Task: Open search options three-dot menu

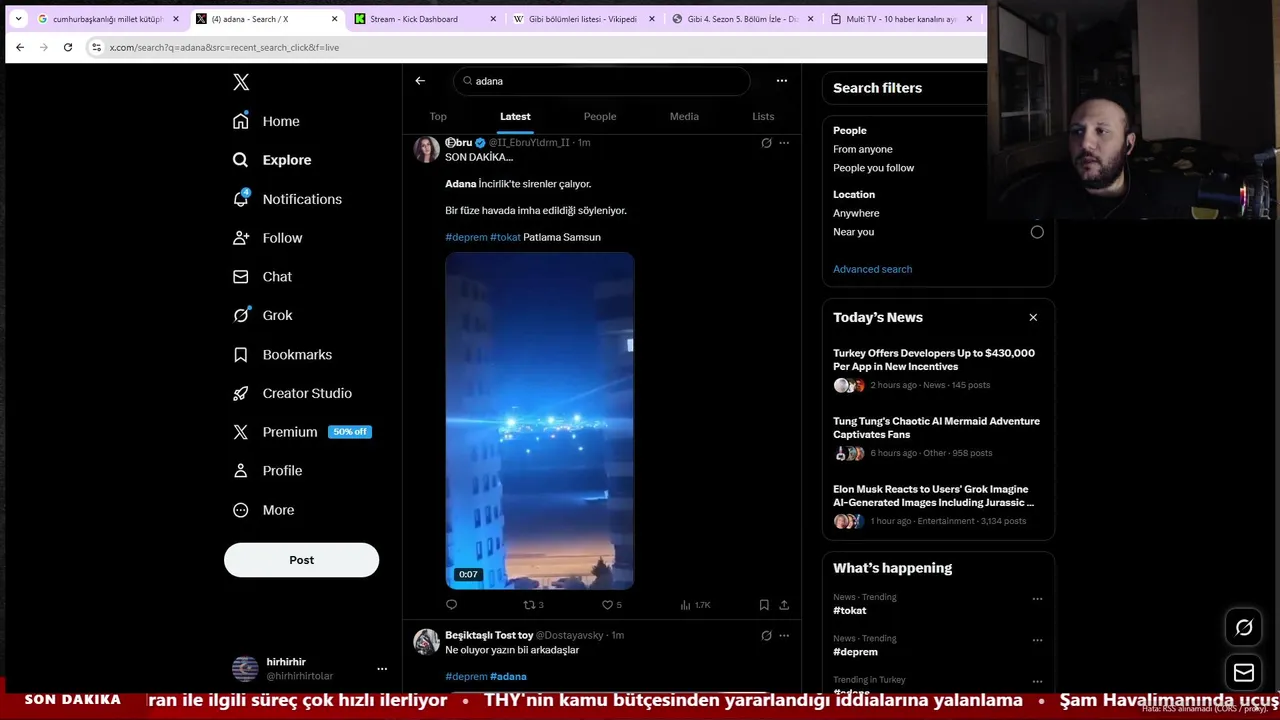Action: (782, 81)
